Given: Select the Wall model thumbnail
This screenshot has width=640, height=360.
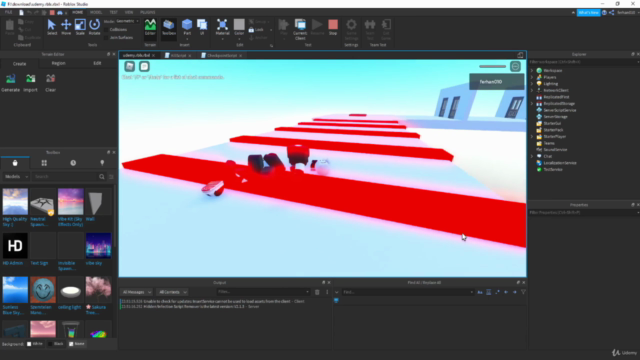Looking at the screenshot, I should (98, 202).
